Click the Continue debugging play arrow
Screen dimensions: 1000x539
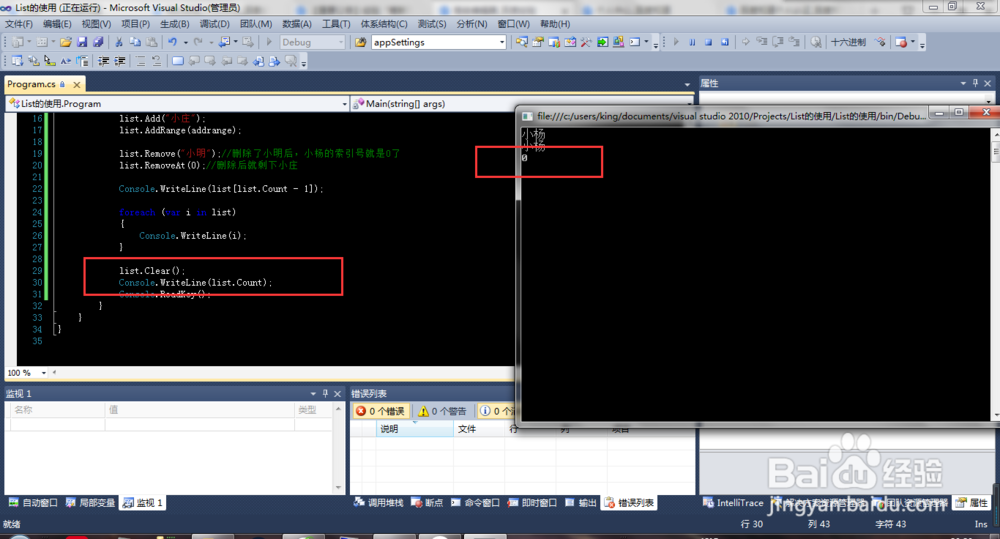tap(676, 42)
